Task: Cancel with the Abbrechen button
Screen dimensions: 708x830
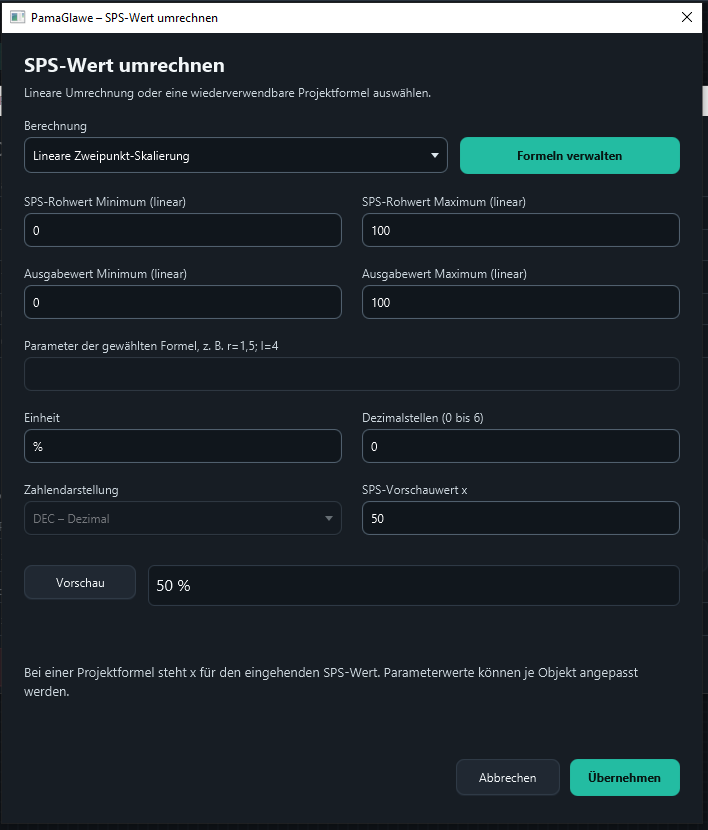Action: 507,778
